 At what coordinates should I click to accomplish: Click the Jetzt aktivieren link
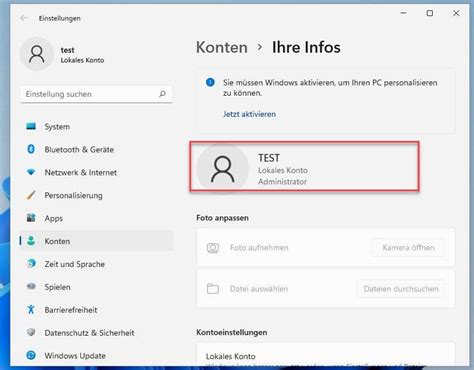[249, 114]
